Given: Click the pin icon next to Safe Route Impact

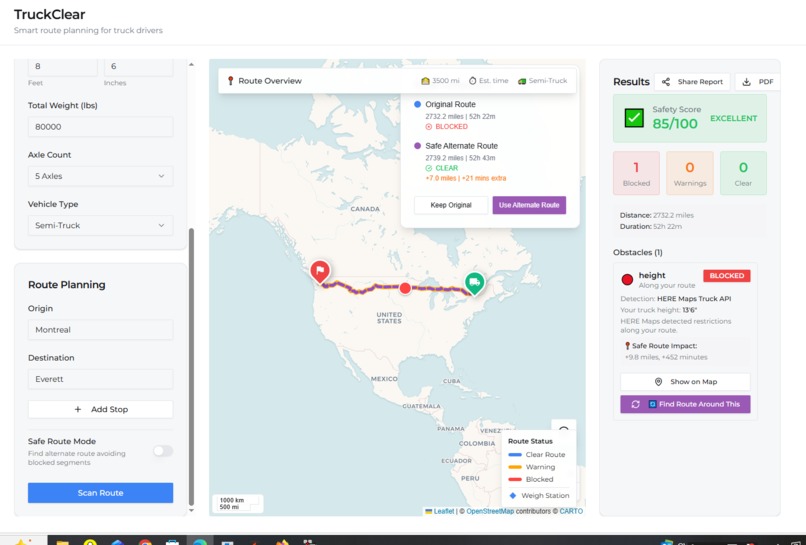Looking at the screenshot, I should pos(627,346).
